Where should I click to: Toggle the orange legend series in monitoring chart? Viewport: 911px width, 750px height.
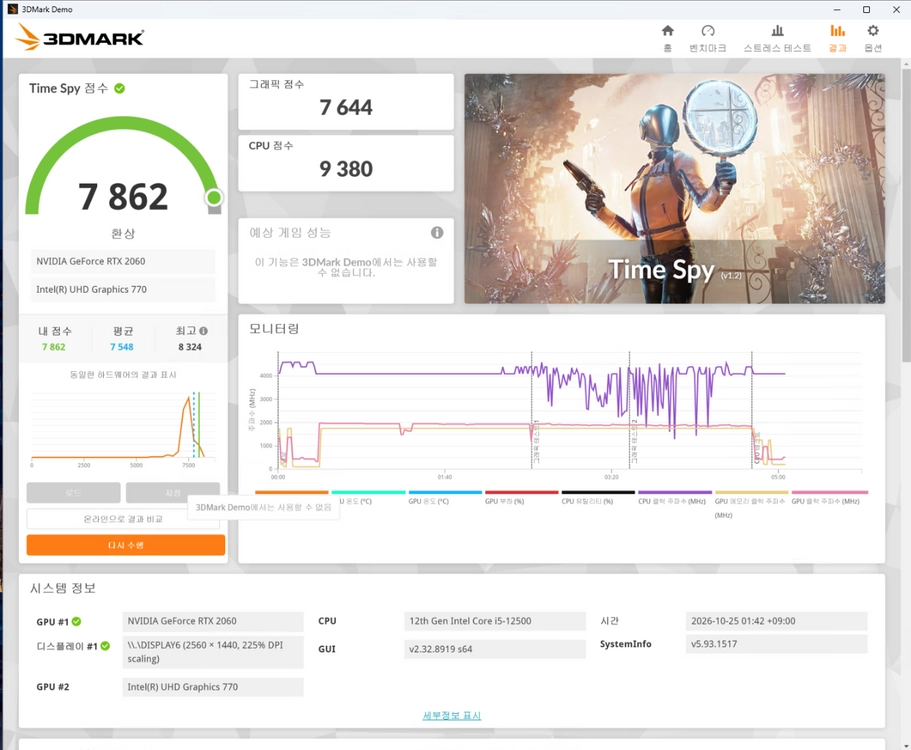click(x=292, y=492)
